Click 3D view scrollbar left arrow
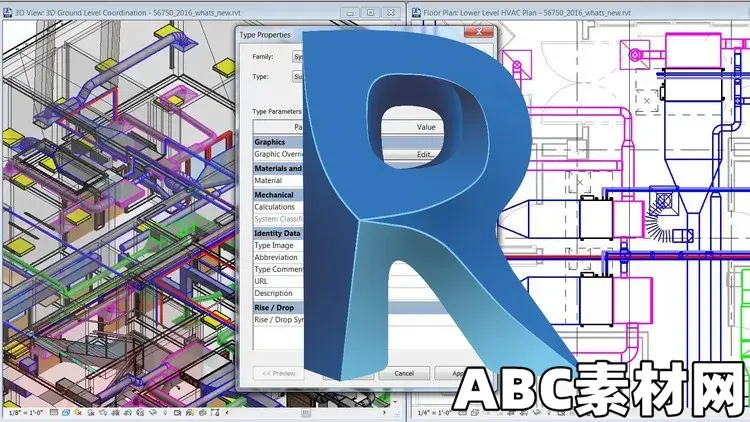 click(227, 412)
